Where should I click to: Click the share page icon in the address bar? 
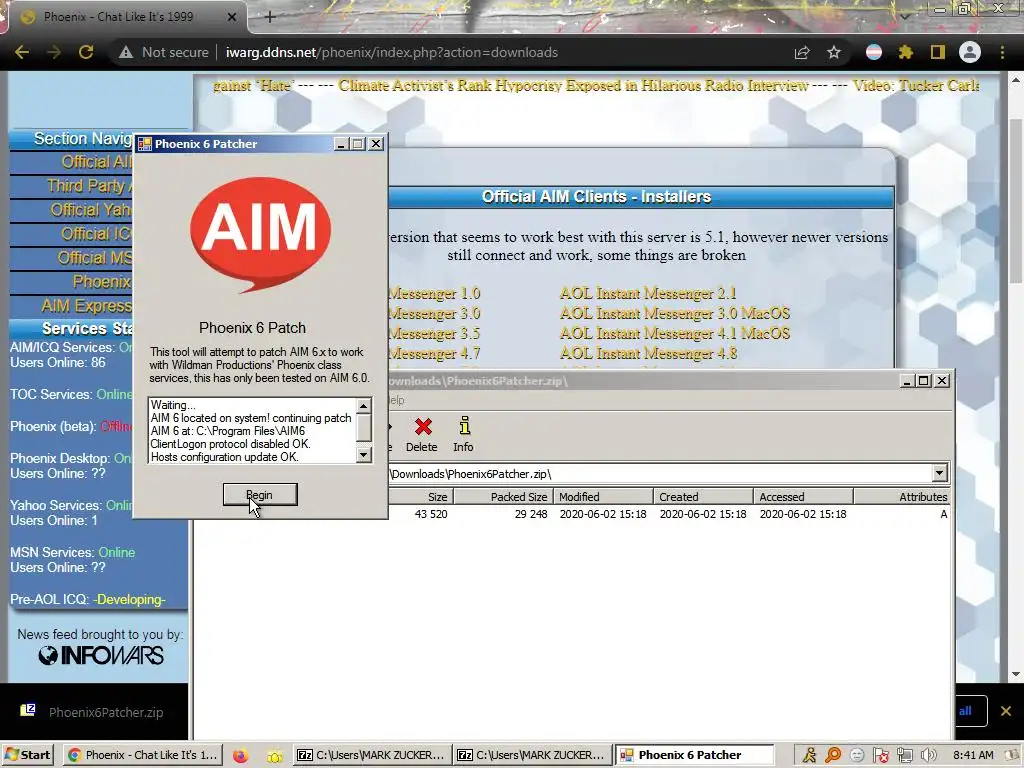[802, 52]
